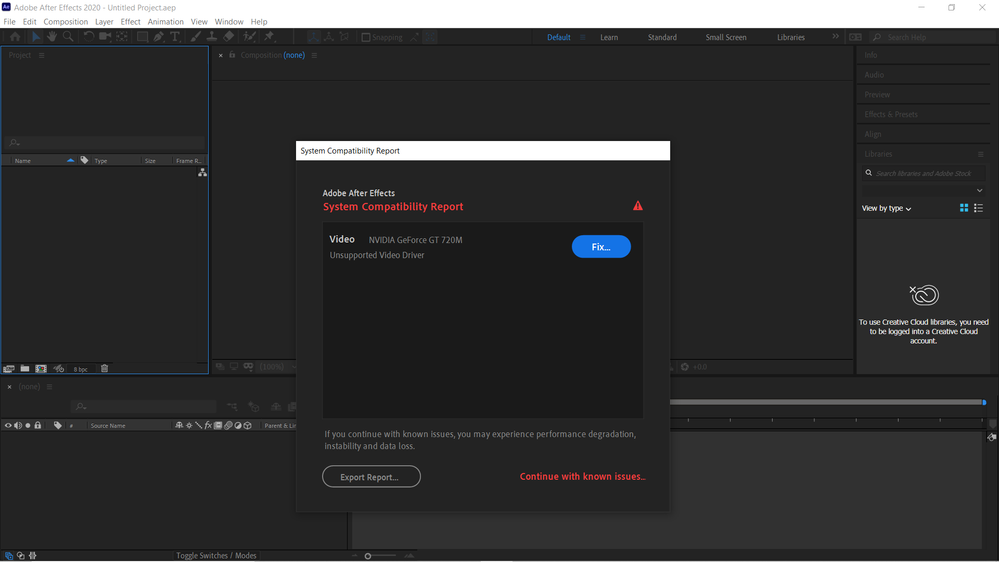This screenshot has height=562, width=999.
Task: Open the Composition panel menu
Action: pyautogui.click(x=314, y=55)
